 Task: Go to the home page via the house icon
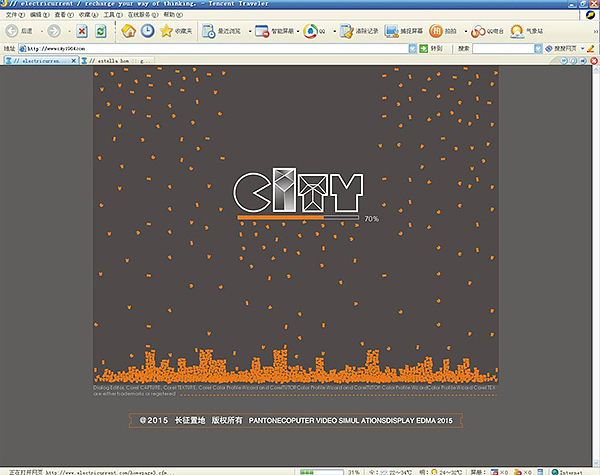[x=129, y=31]
